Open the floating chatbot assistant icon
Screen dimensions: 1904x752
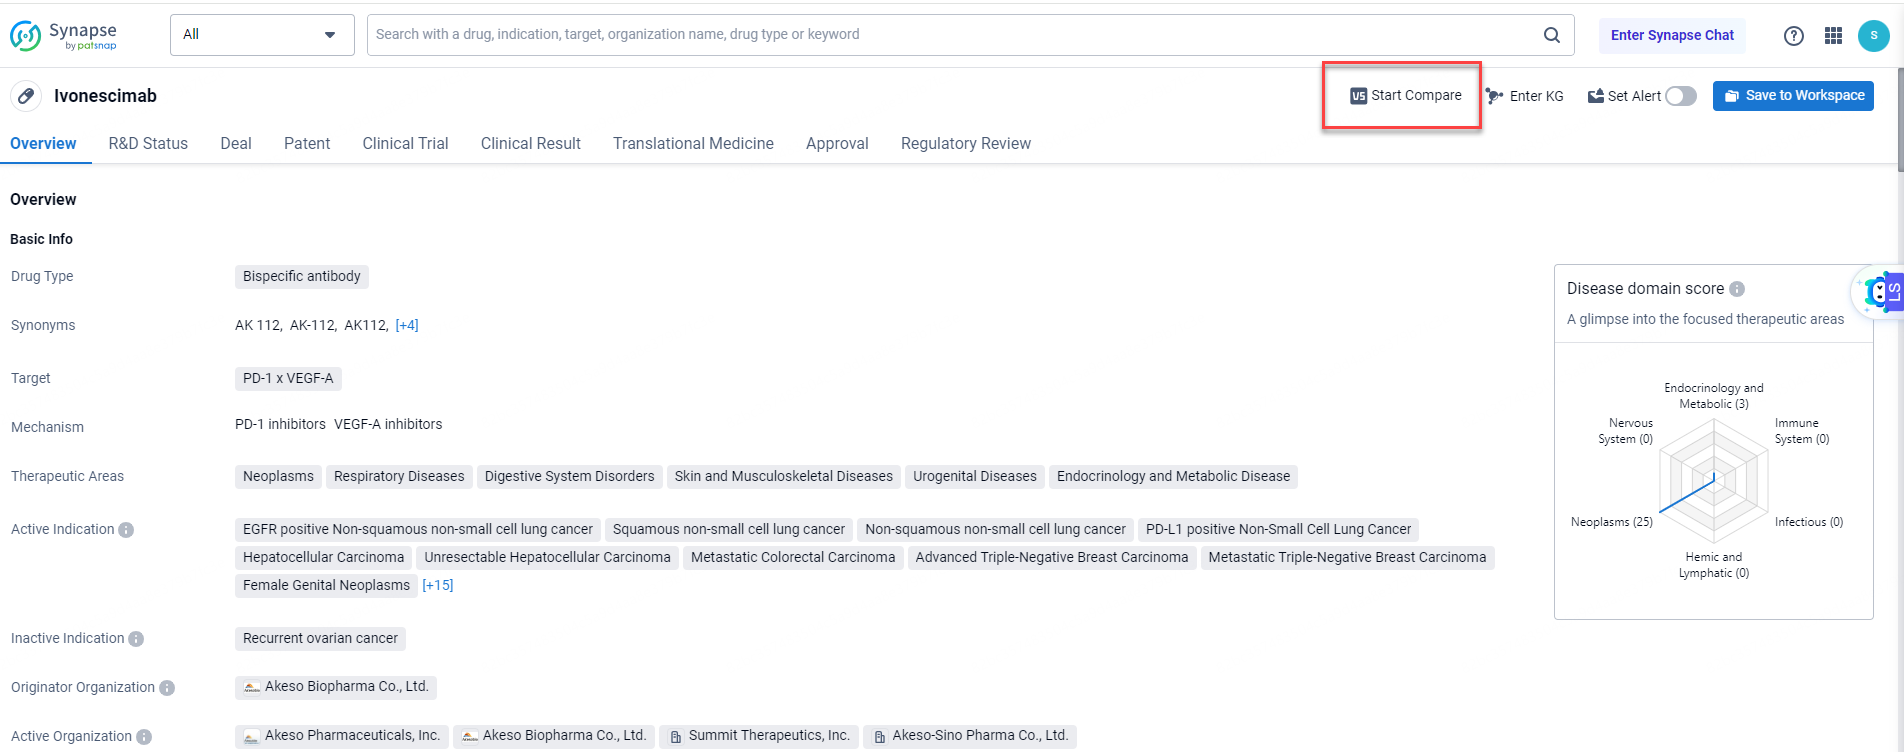pos(1877,293)
